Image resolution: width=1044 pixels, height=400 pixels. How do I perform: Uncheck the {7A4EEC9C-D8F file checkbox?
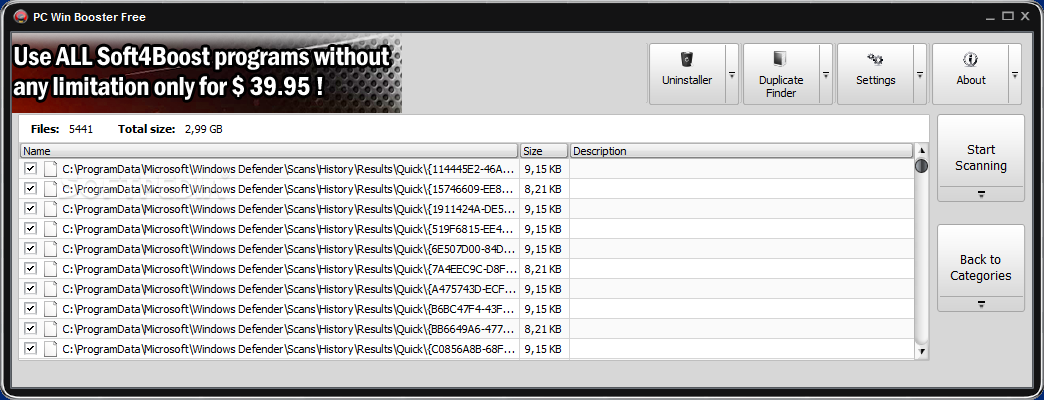coord(30,268)
